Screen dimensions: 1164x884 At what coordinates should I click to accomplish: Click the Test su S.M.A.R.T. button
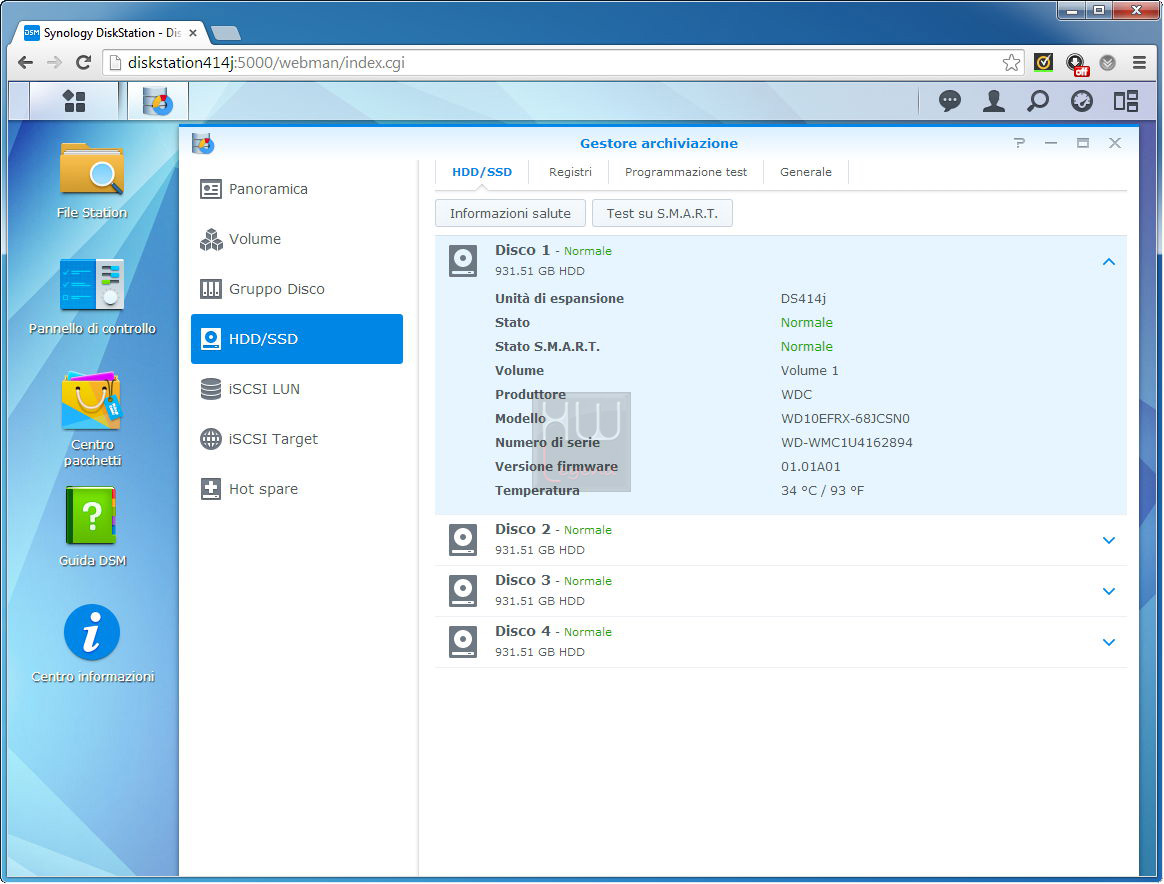point(662,213)
